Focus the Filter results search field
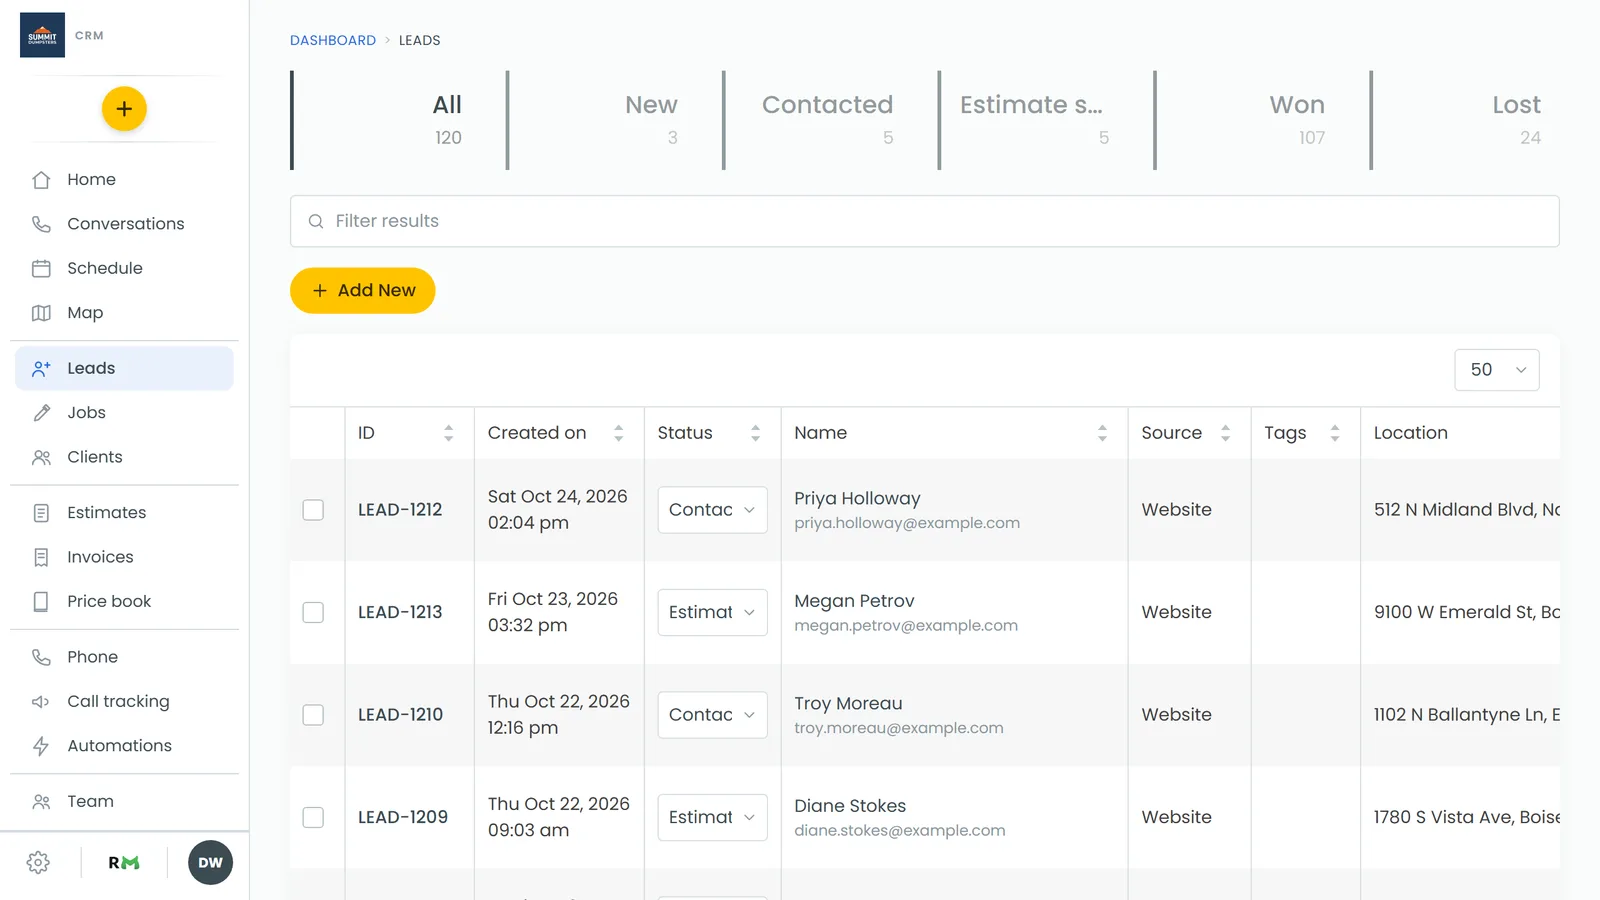1600x900 pixels. tap(925, 221)
